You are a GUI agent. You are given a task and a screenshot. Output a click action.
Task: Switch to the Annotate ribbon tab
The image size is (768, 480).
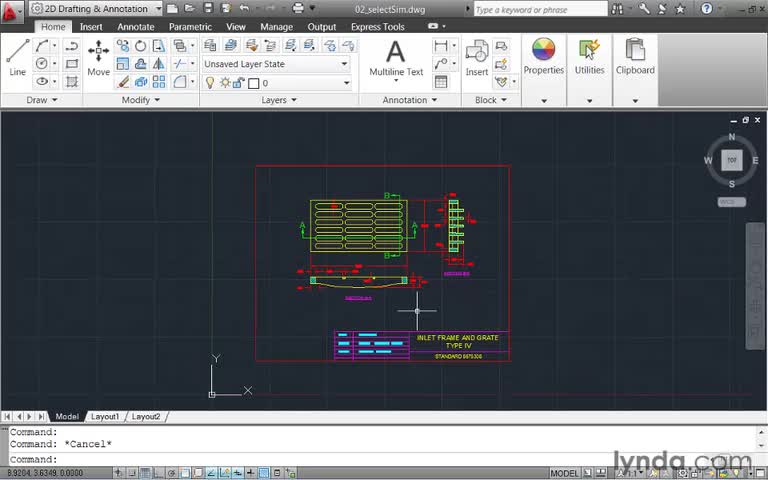136,27
